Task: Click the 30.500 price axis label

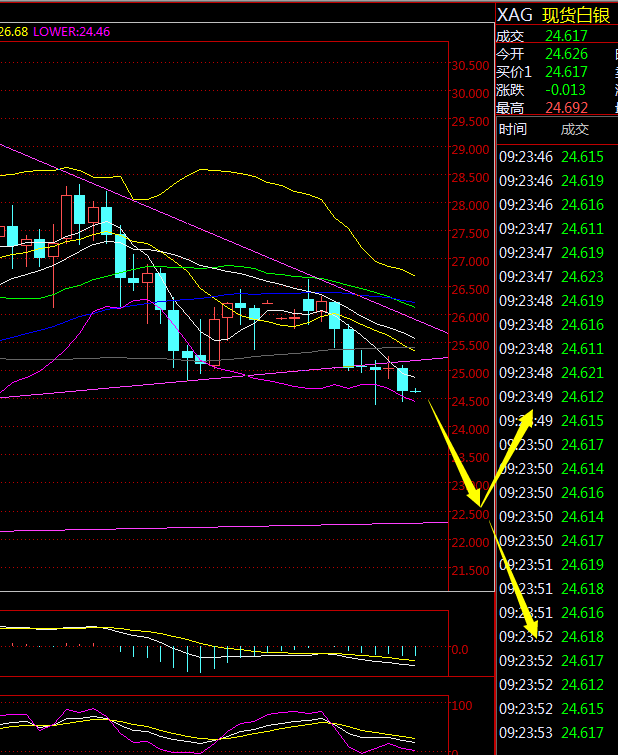Action: [470, 66]
